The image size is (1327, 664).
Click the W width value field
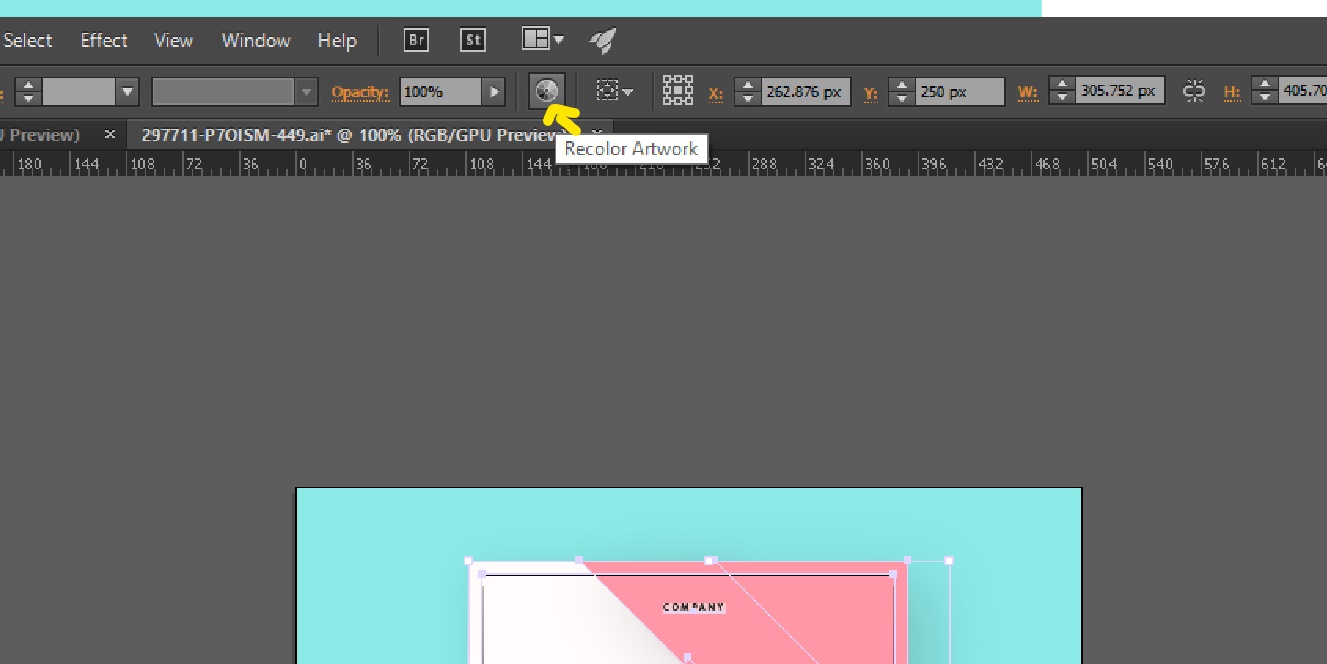[x=1120, y=91]
